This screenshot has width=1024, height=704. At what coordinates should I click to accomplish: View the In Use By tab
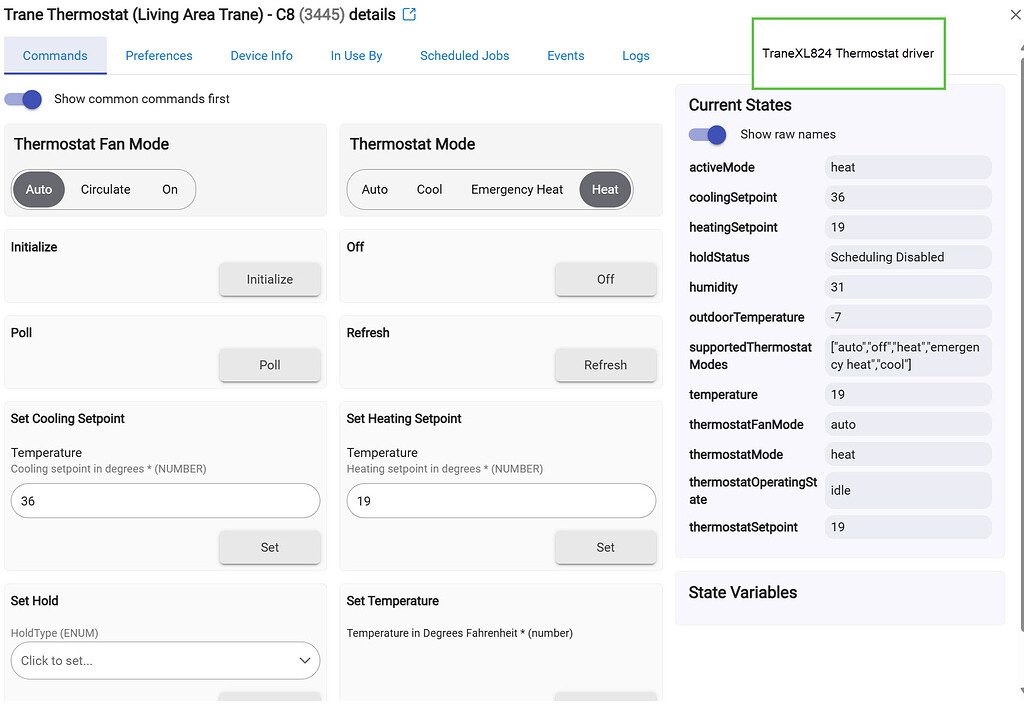pyautogui.click(x=356, y=56)
